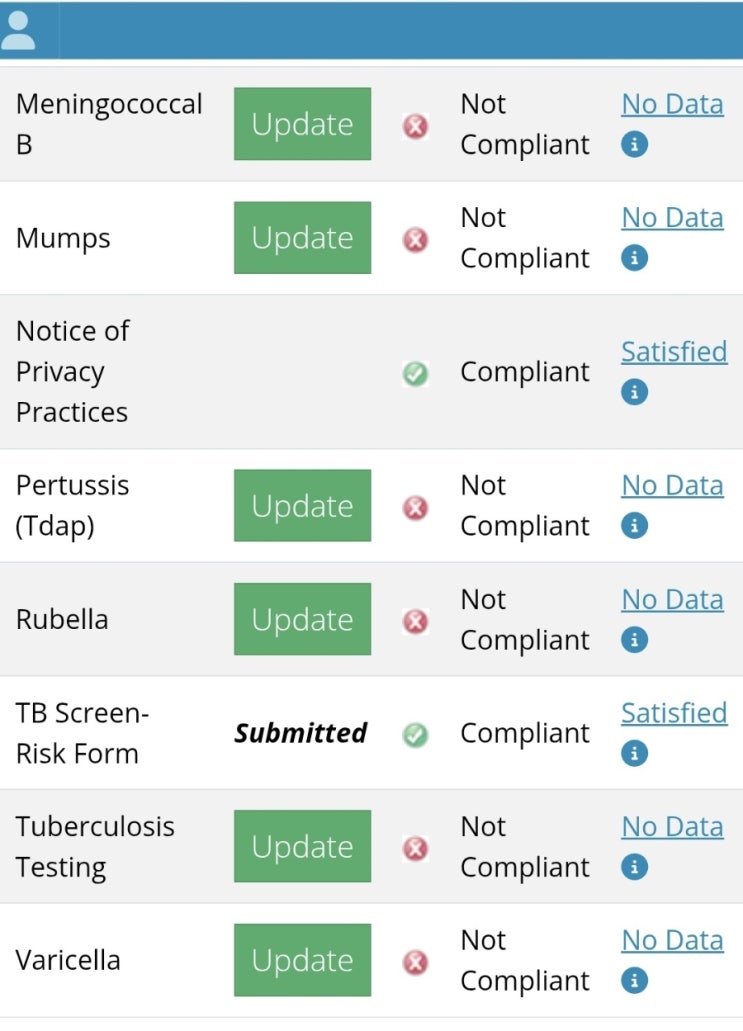
Task: View info icon for Rubella requirement
Action: [x=634, y=640]
